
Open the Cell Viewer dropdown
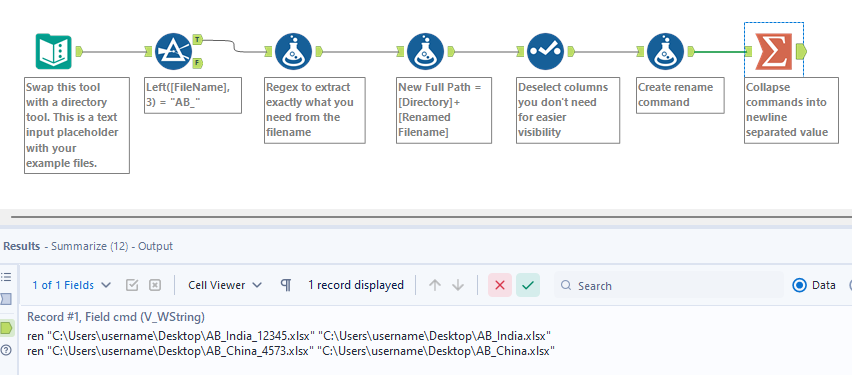tap(225, 285)
